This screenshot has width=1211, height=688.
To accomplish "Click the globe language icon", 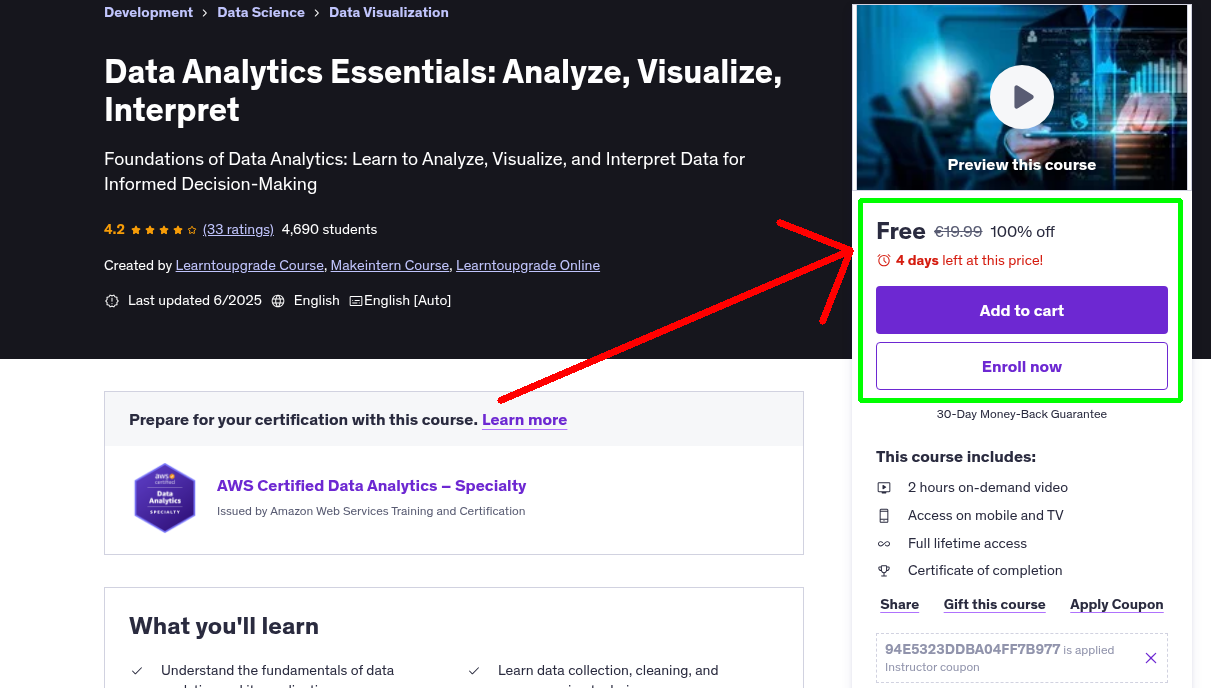I will [278, 301].
